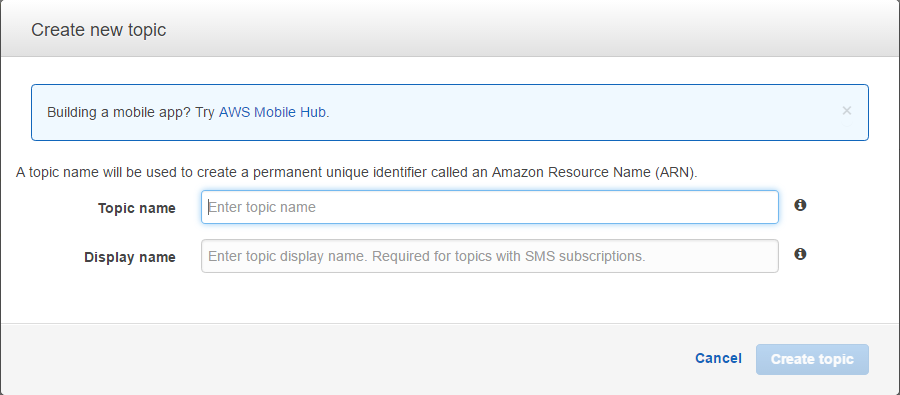Click the Amazon Resource Name description sentence
900x395 pixels.
(356, 172)
